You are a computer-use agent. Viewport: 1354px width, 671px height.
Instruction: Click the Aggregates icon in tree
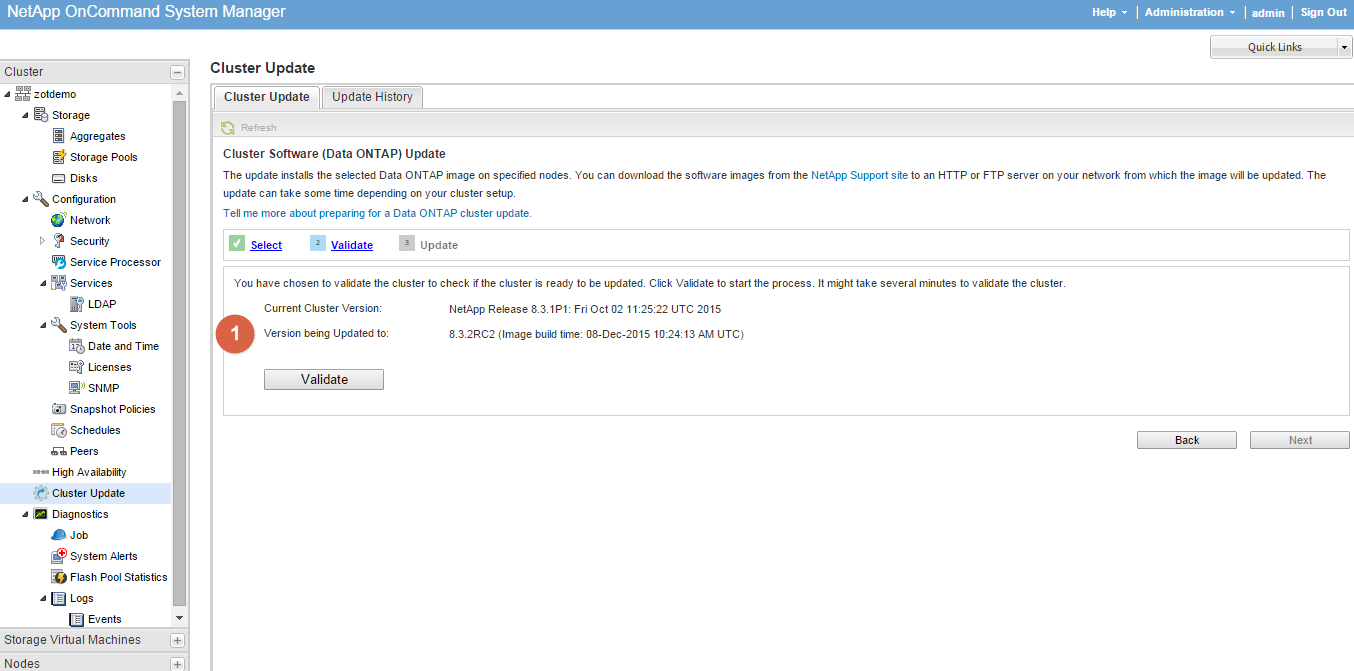[x=59, y=136]
